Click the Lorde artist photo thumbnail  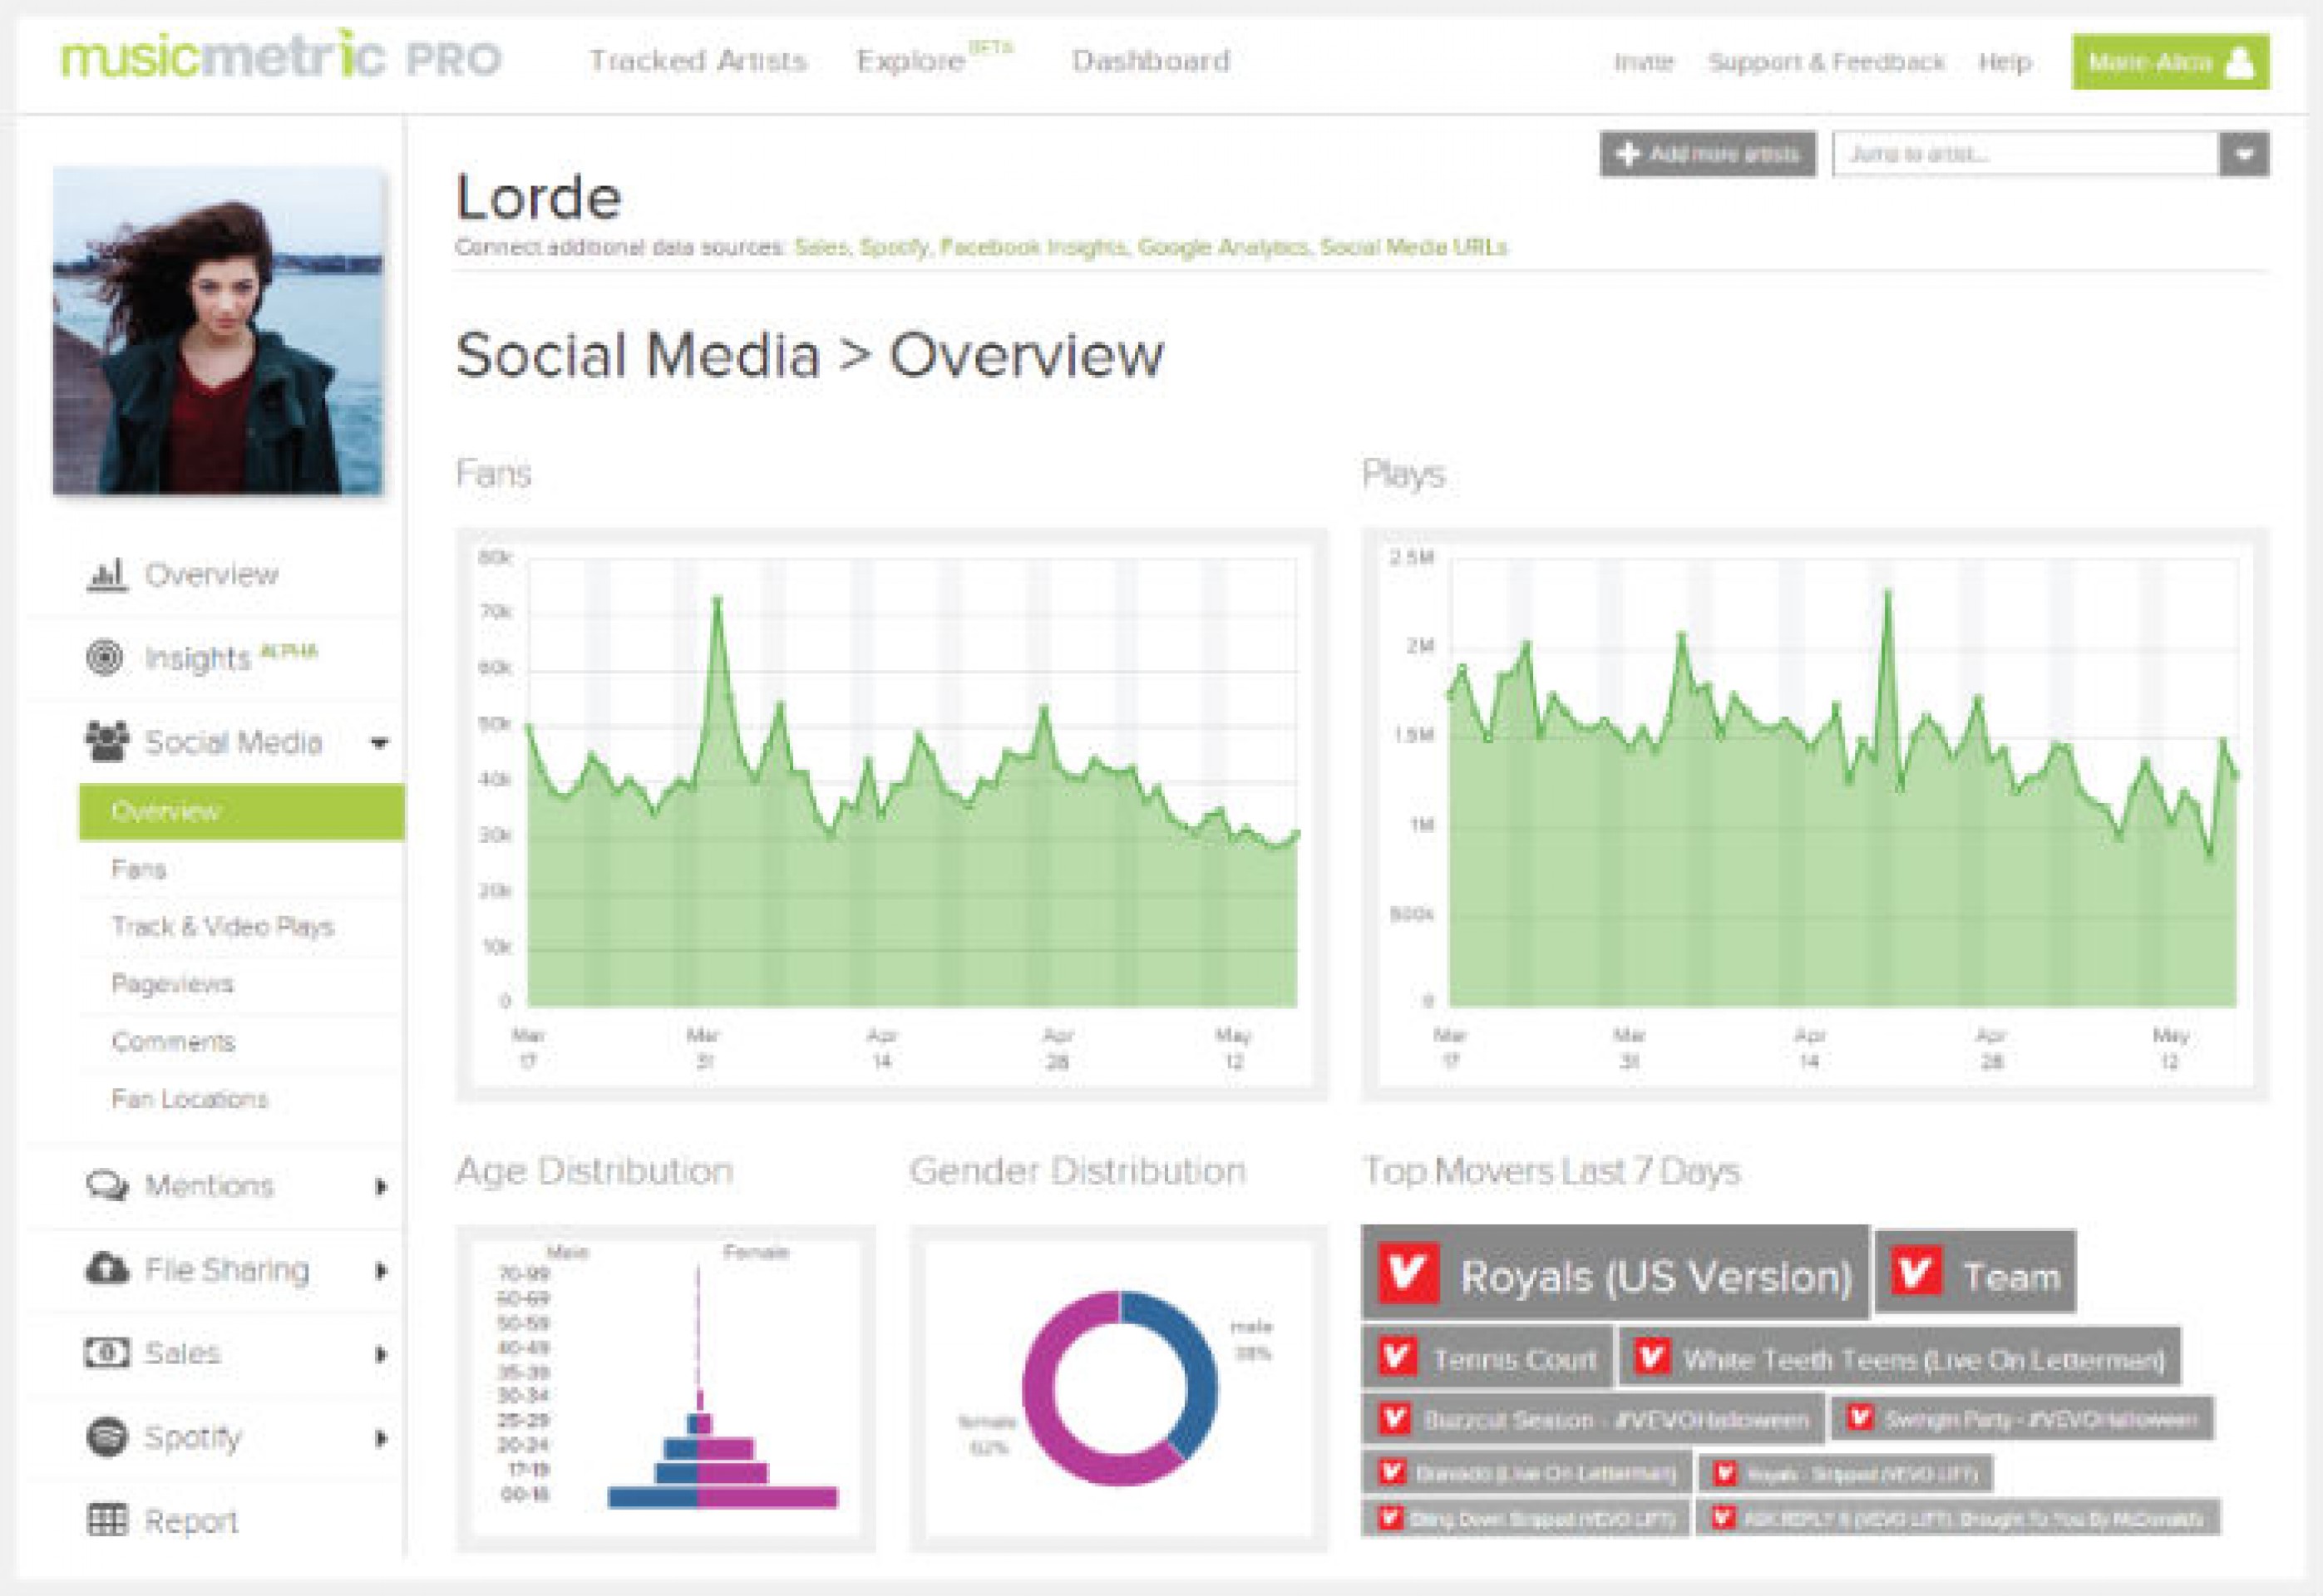[x=218, y=331]
